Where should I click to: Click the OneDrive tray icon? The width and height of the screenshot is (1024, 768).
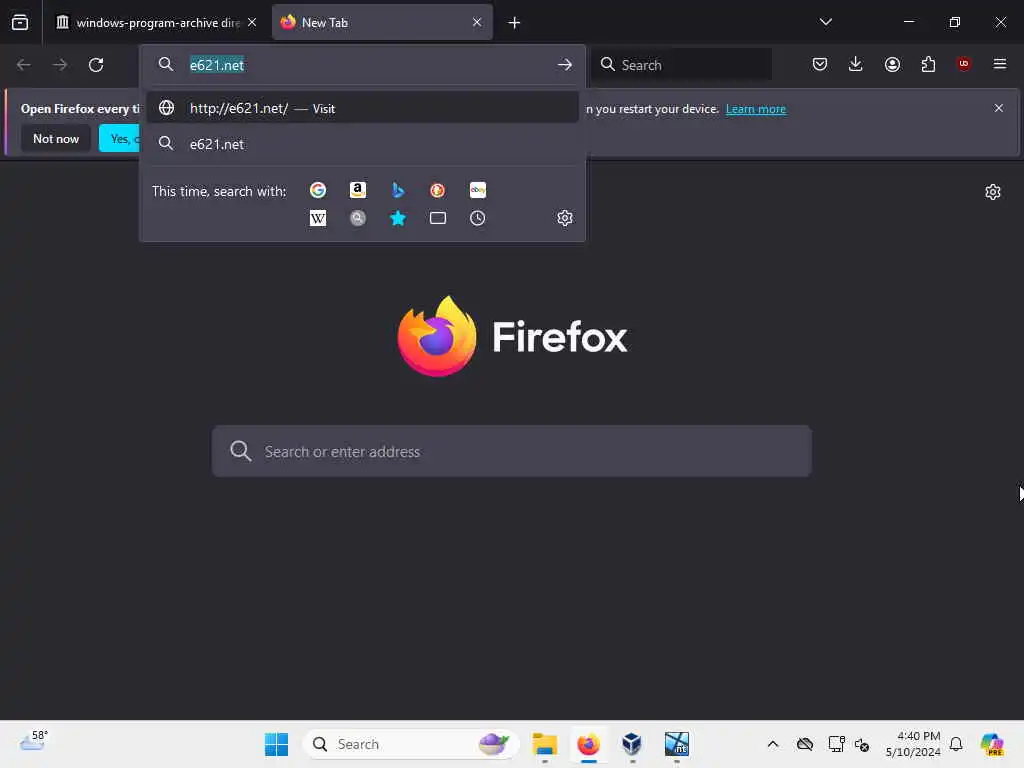click(x=805, y=744)
